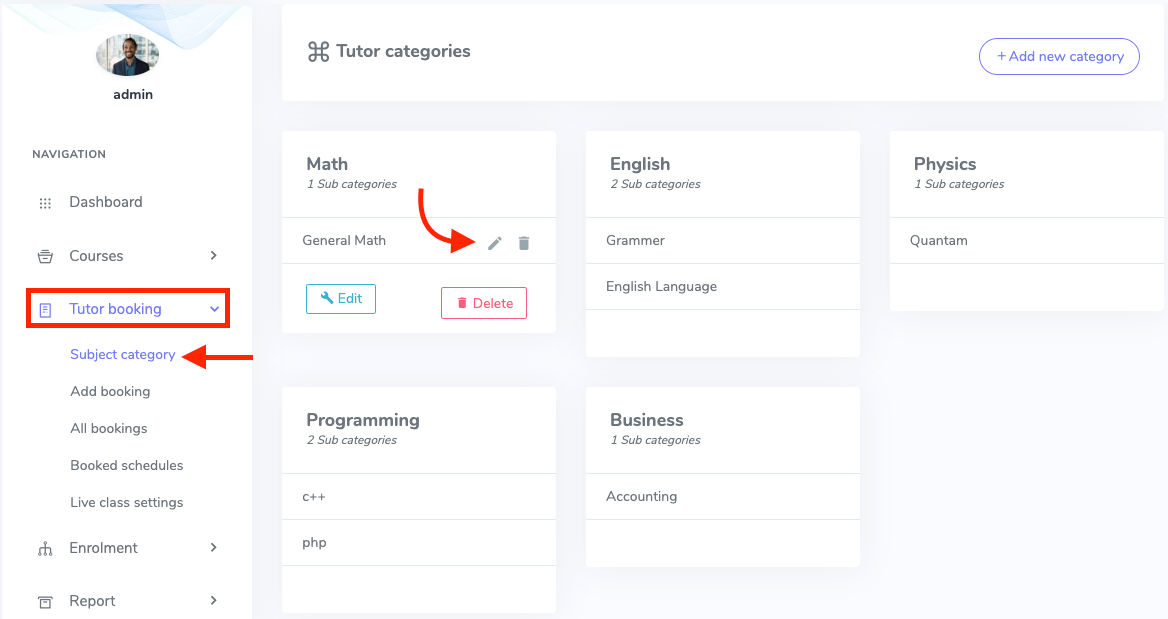The width and height of the screenshot is (1168, 619).
Task: Click the Delete button on the Math card
Action: [483, 303]
